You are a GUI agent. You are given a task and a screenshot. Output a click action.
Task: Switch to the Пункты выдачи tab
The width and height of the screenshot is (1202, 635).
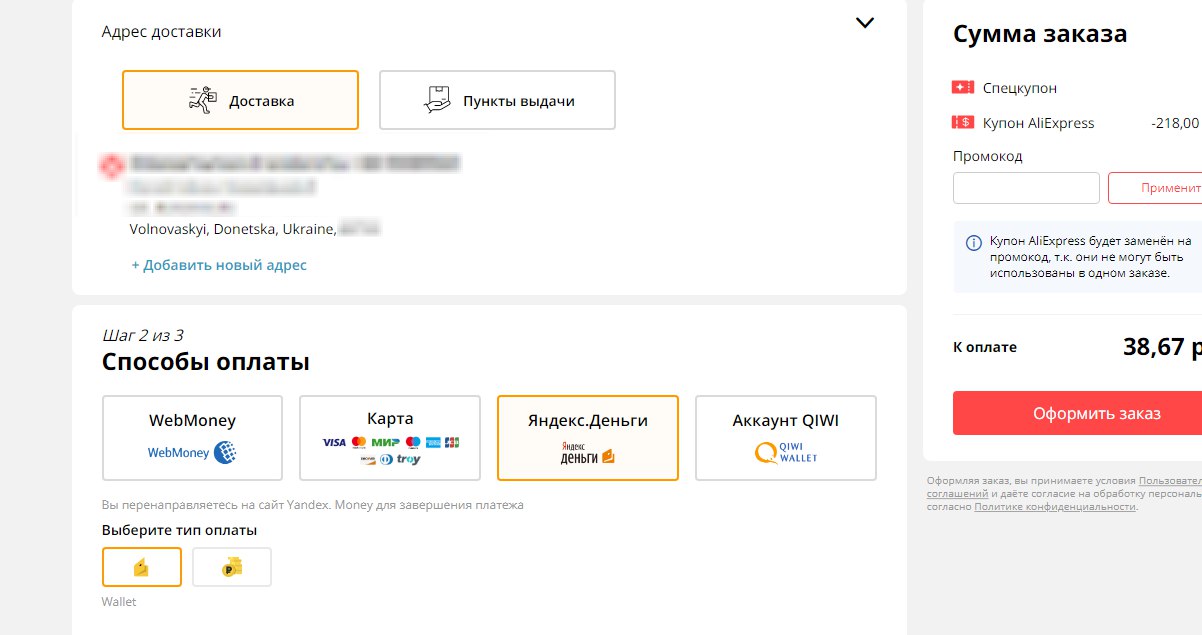click(497, 100)
